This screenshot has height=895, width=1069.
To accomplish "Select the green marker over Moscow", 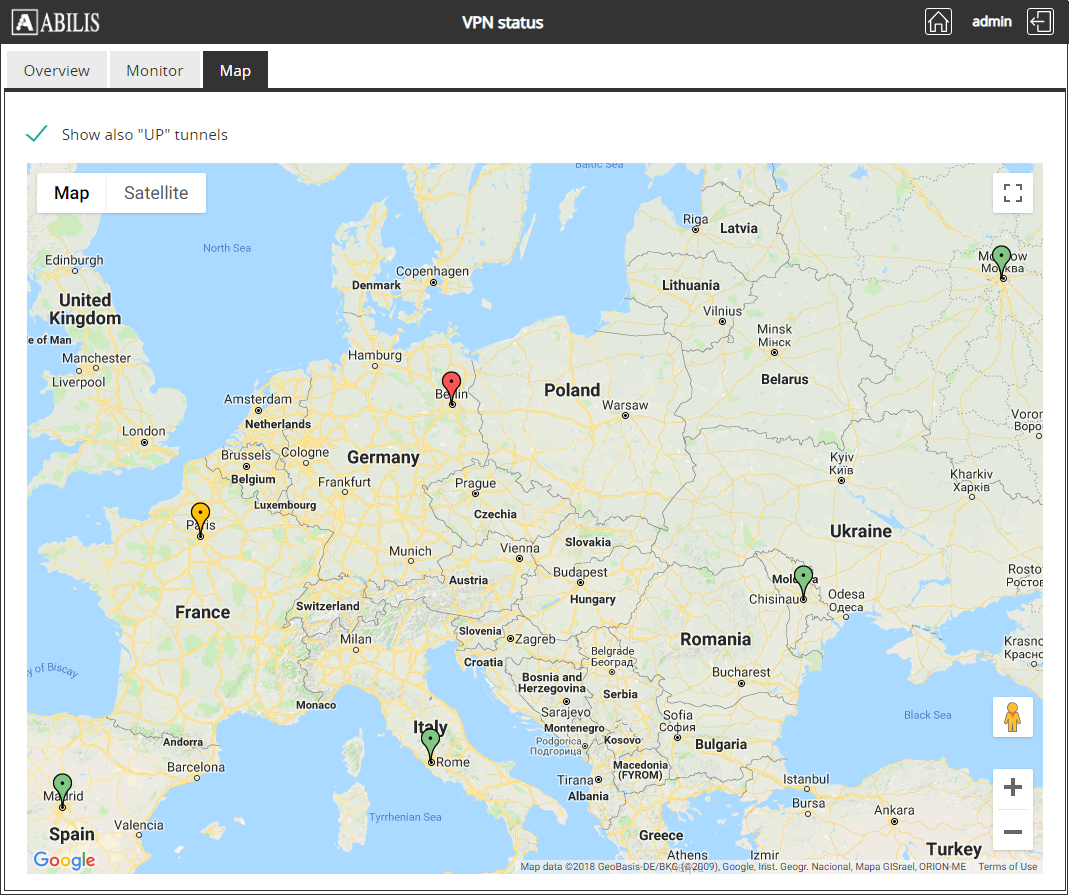I will point(1001,259).
